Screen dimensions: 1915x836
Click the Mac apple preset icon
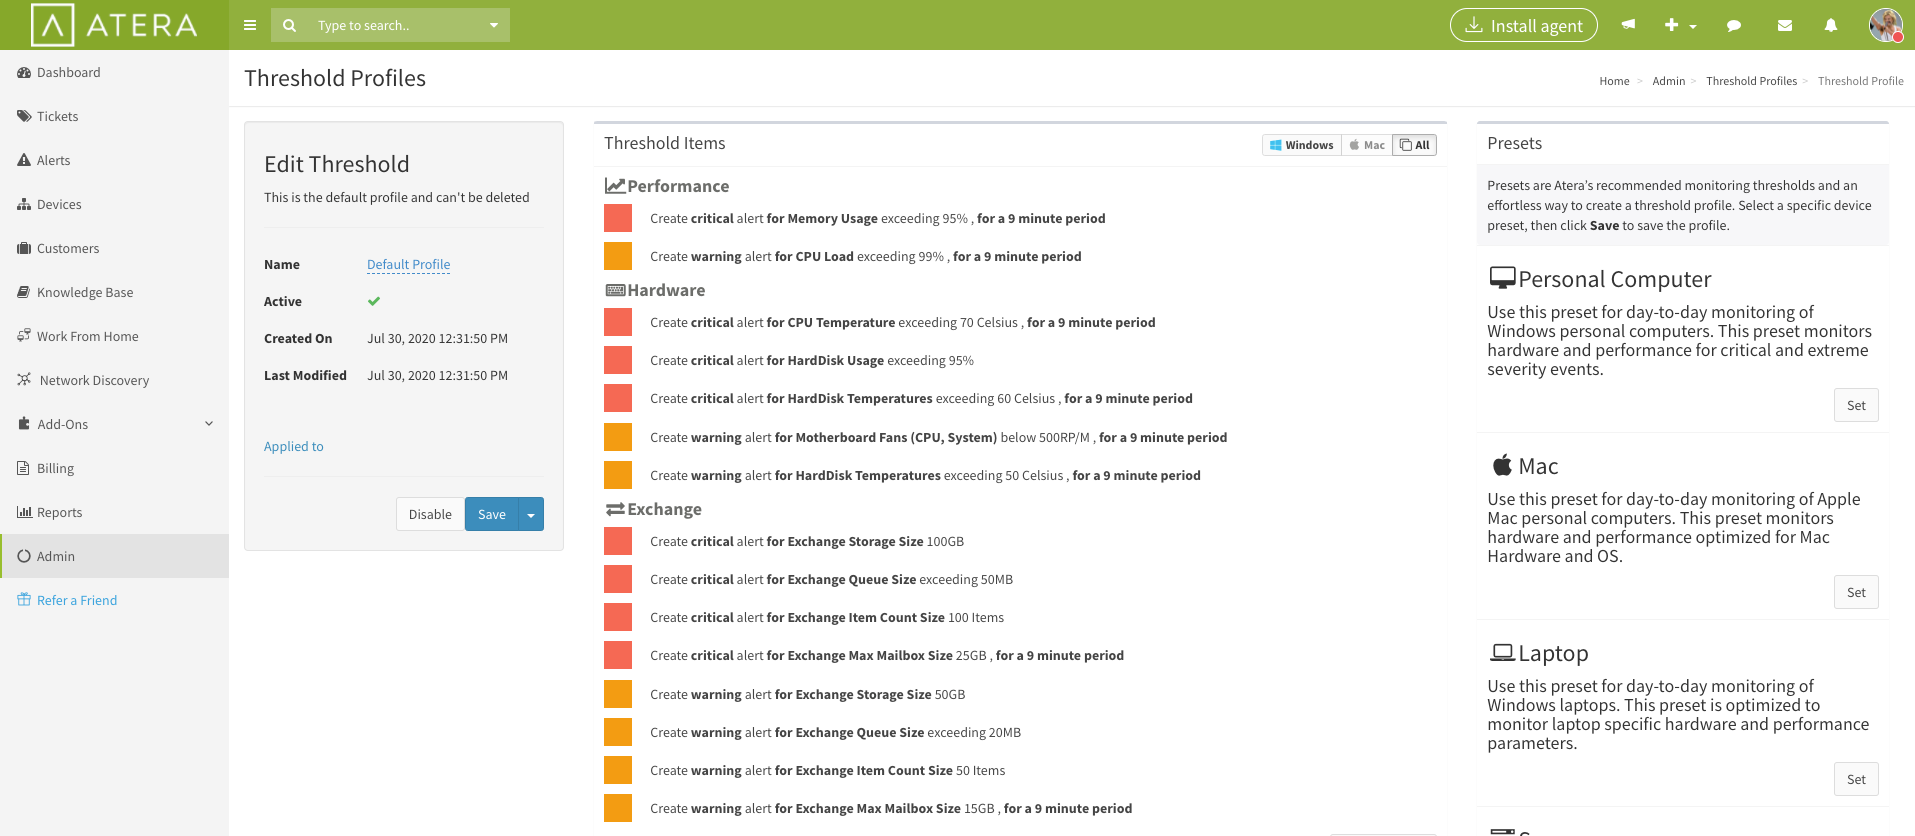1502,465
